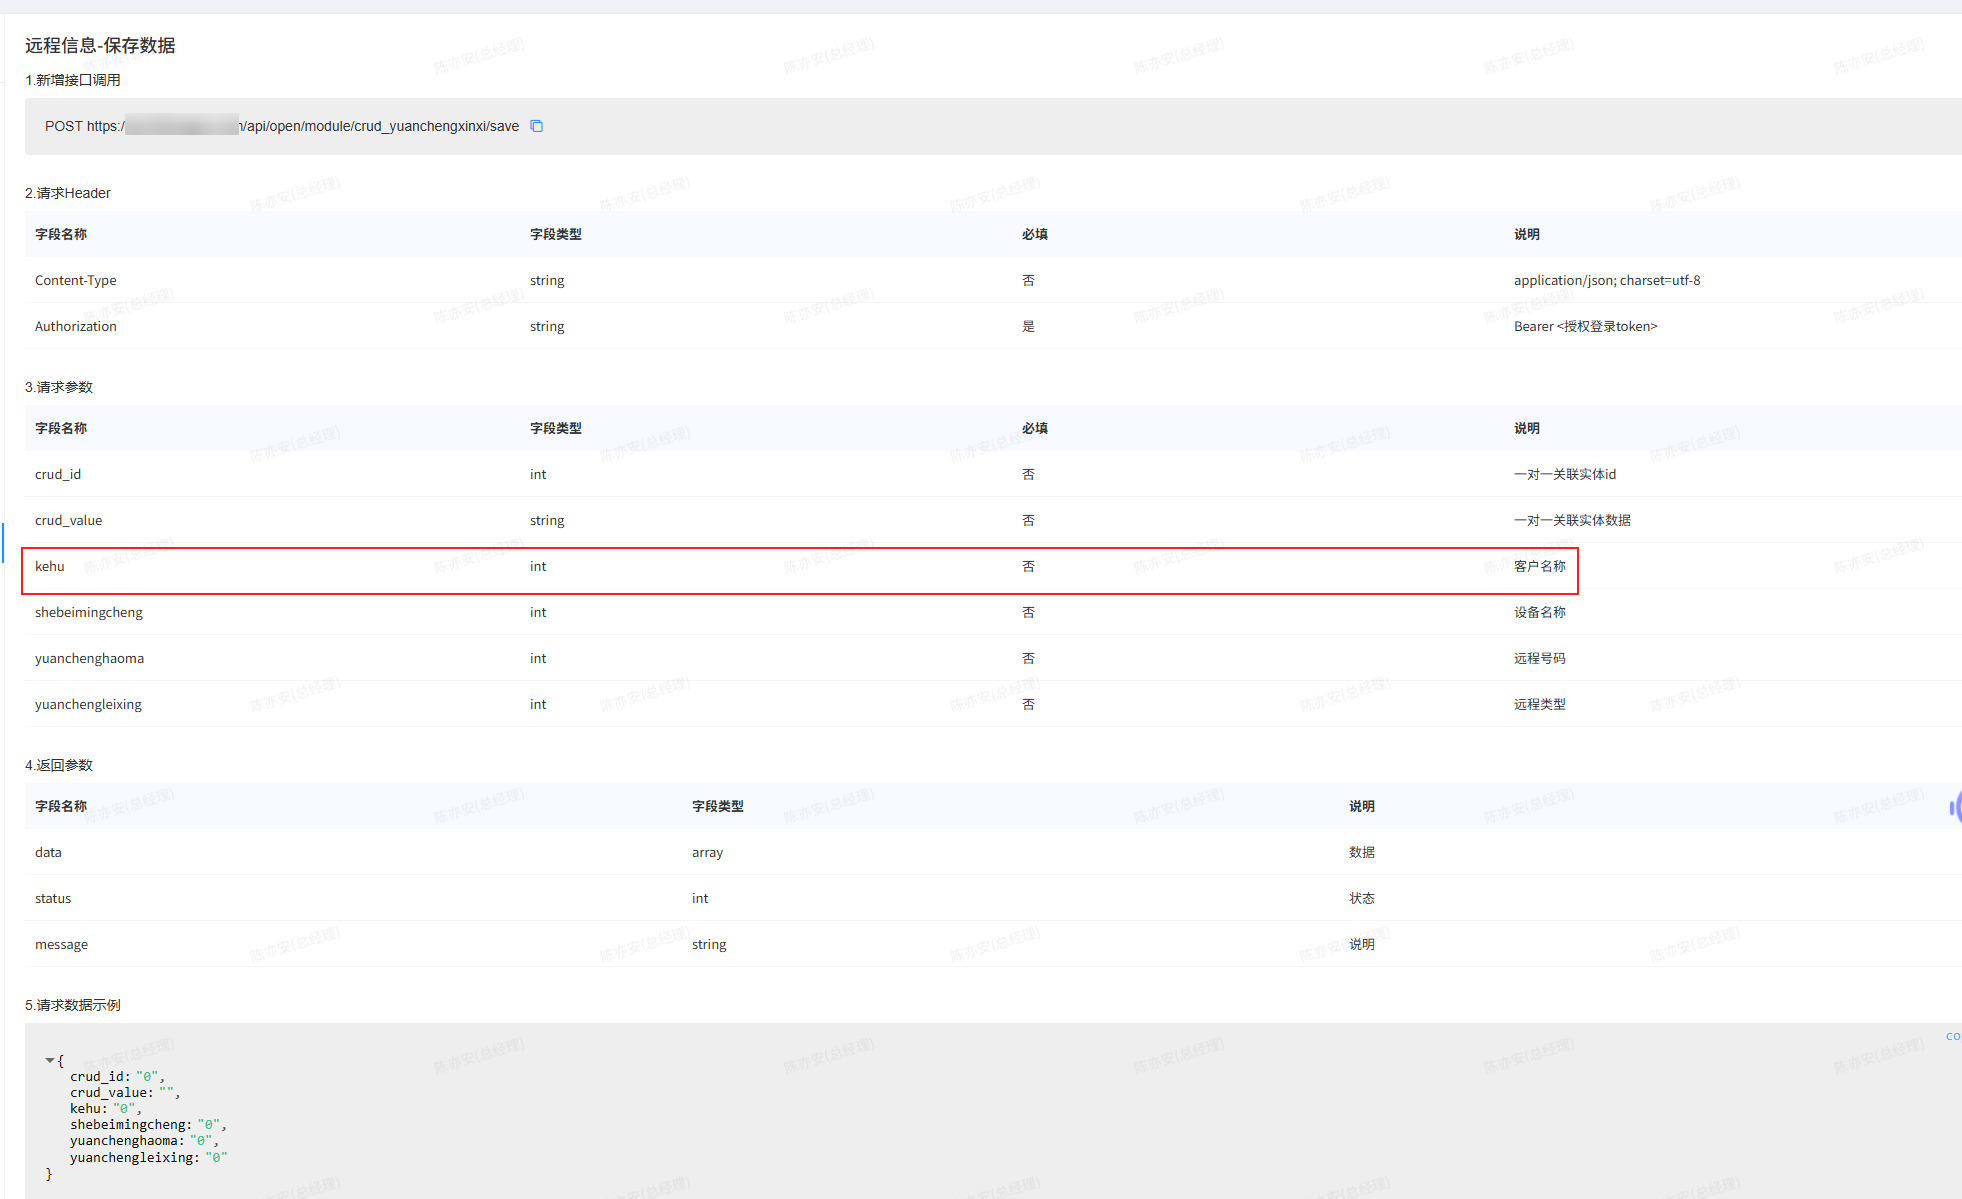Image resolution: width=1962 pixels, height=1199 pixels.
Task: Click the data return parameter row
Action: (x=49, y=852)
